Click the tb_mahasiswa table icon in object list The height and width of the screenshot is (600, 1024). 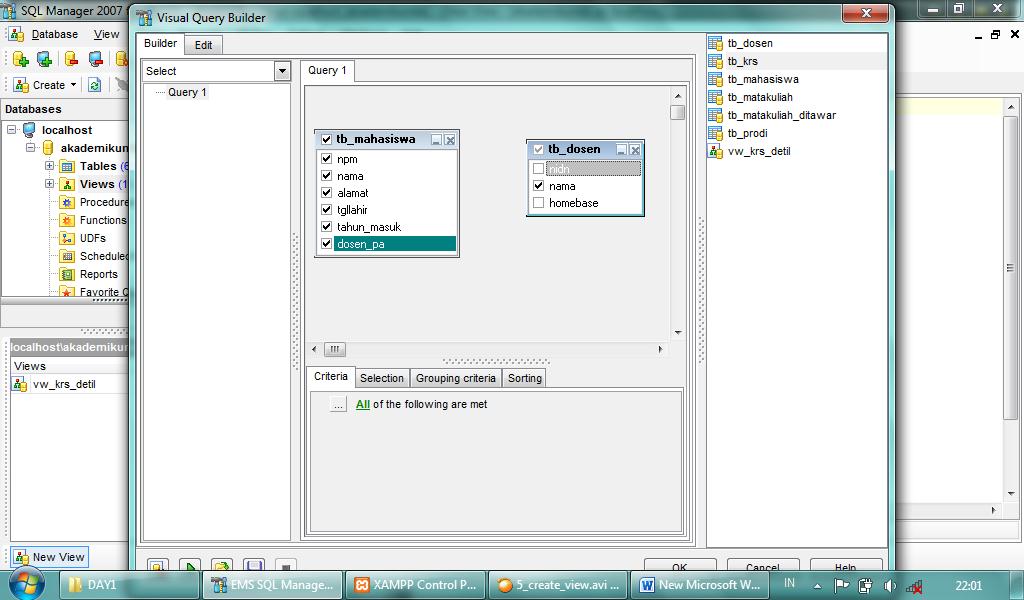click(x=715, y=79)
